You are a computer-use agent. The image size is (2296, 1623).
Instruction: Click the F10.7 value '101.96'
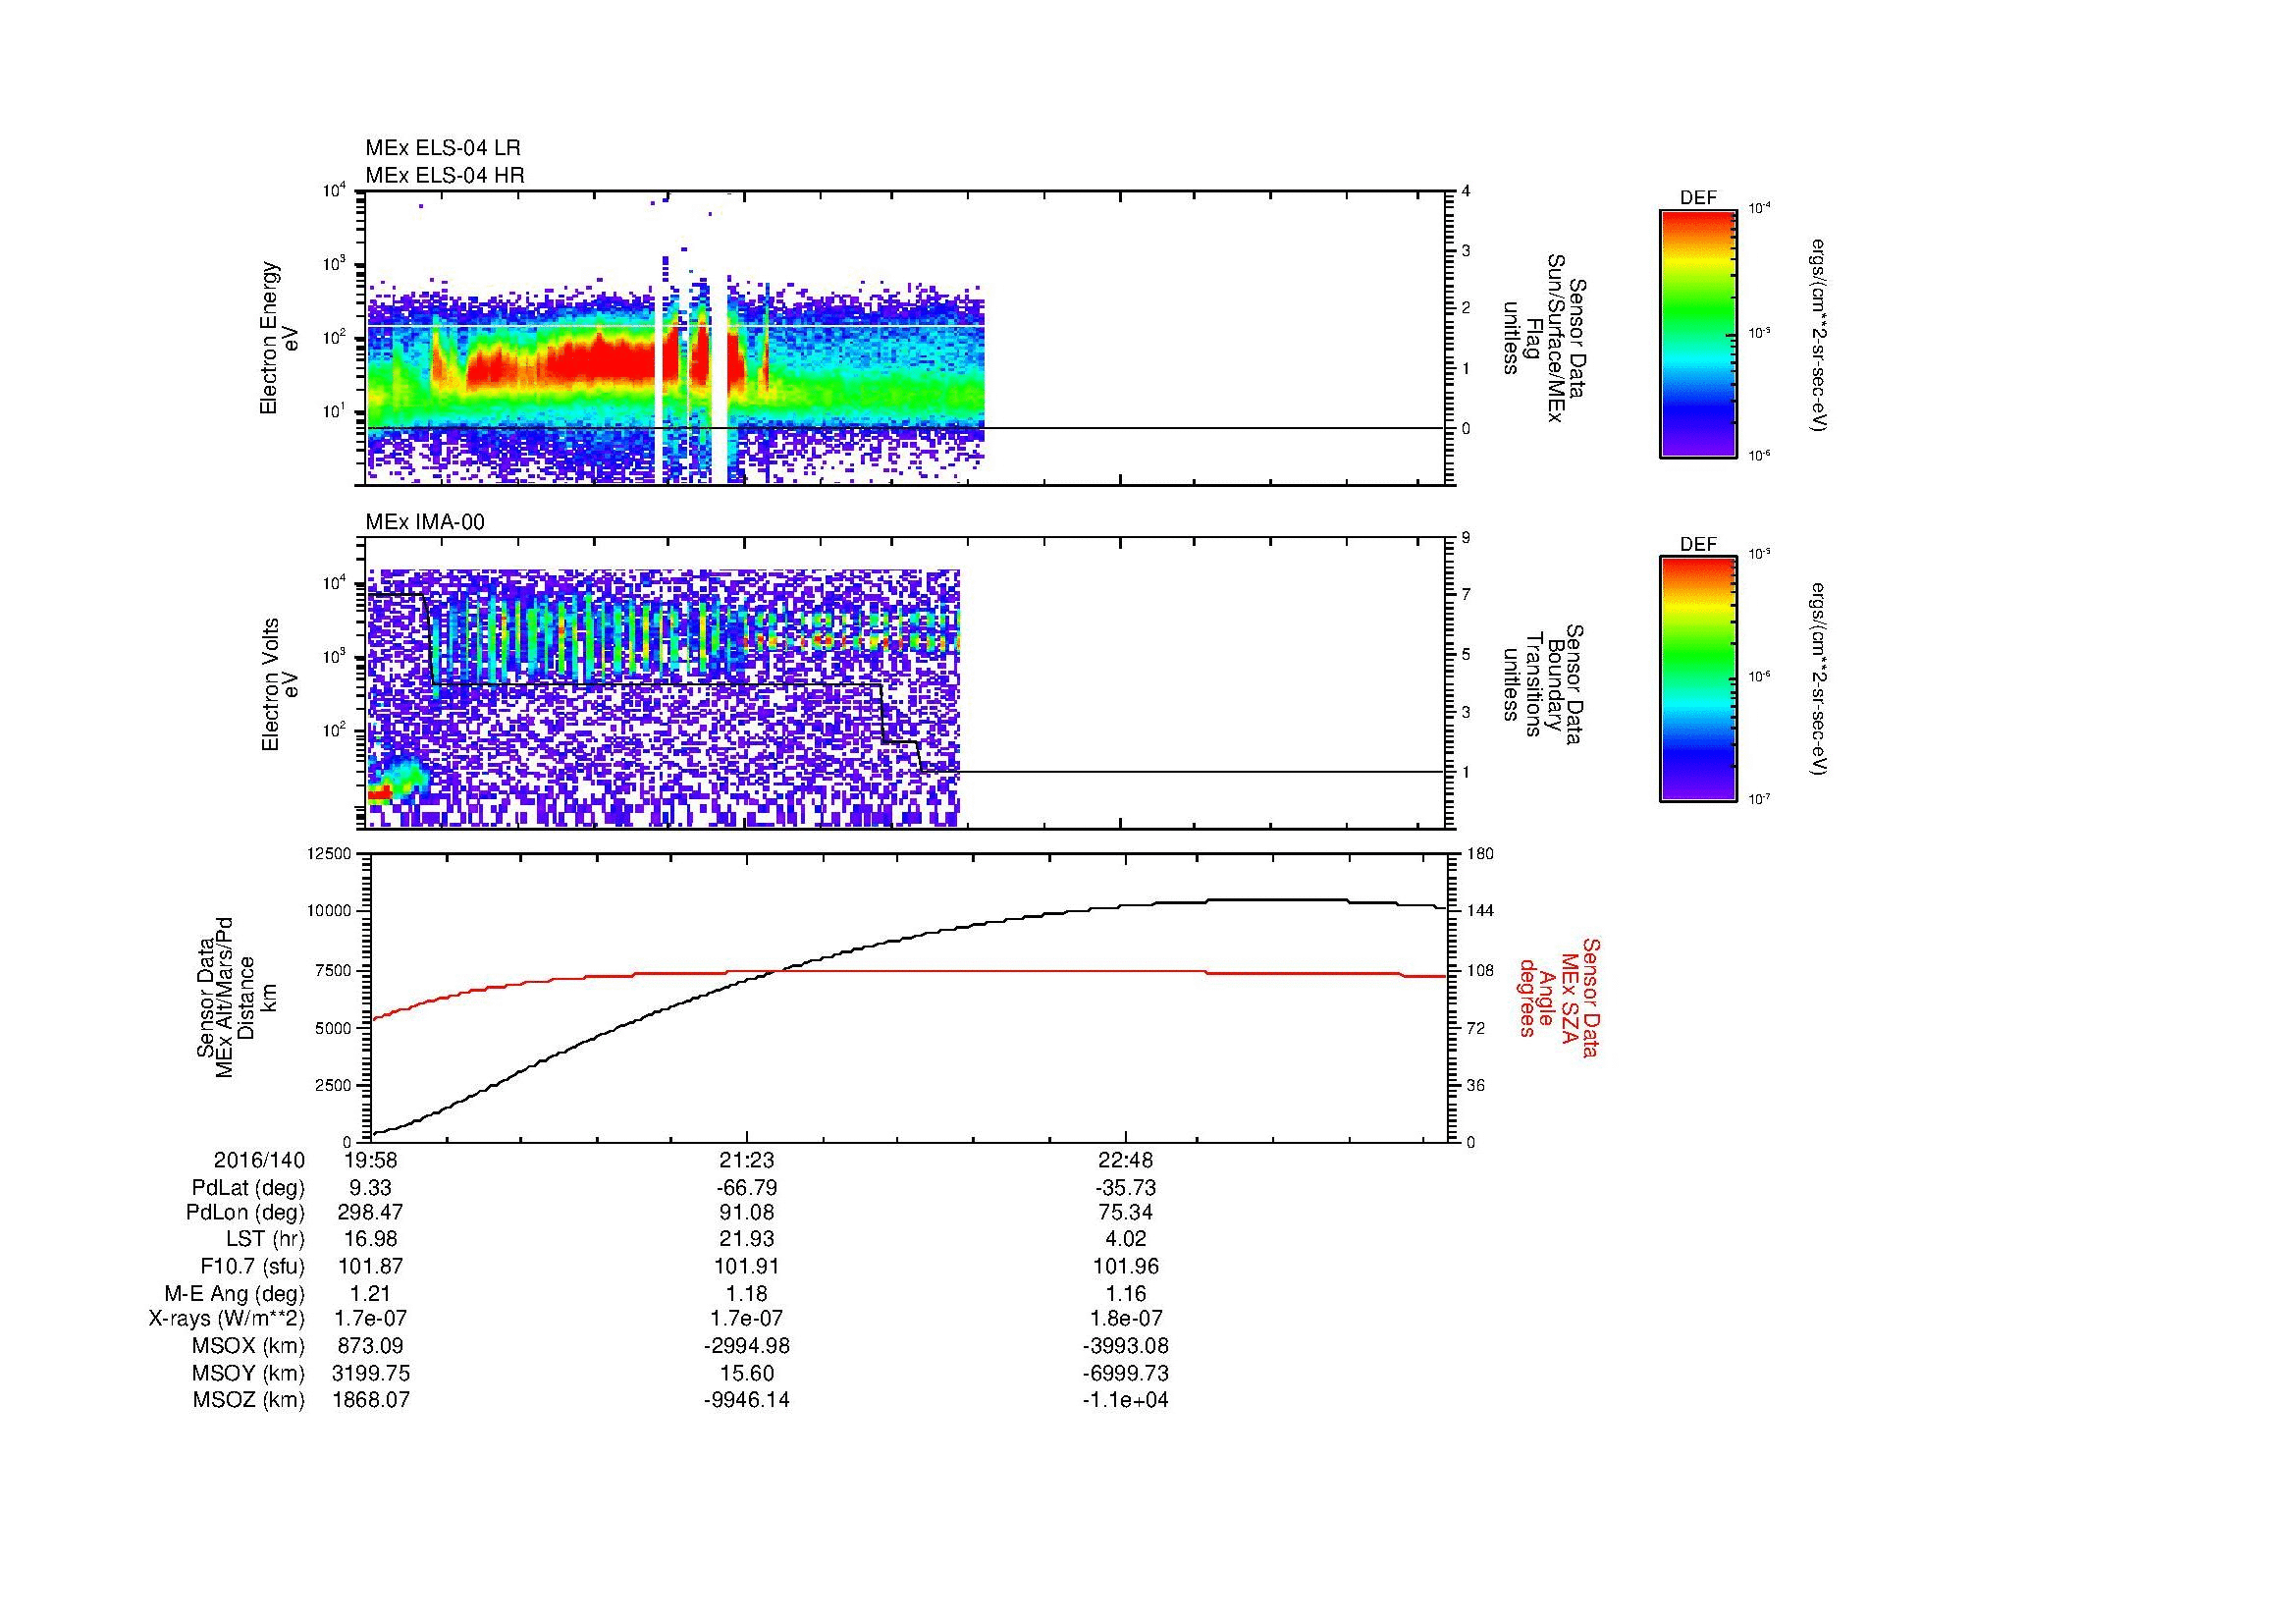[x=1126, y=1267]
